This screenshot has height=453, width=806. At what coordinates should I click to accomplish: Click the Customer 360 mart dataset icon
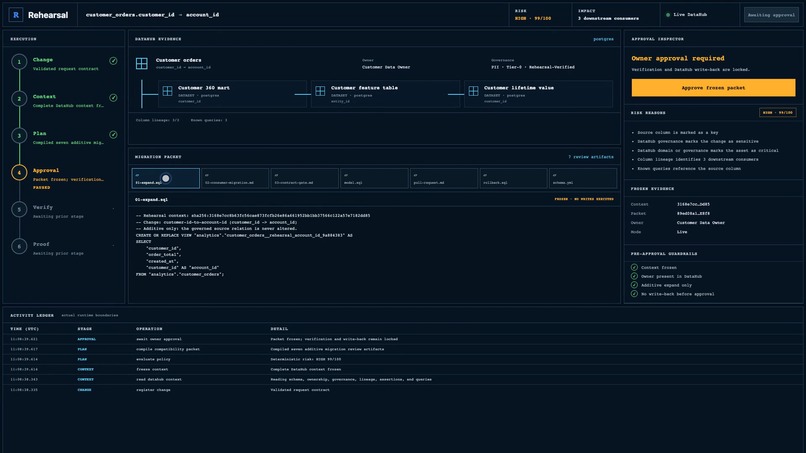coord(168,91)
